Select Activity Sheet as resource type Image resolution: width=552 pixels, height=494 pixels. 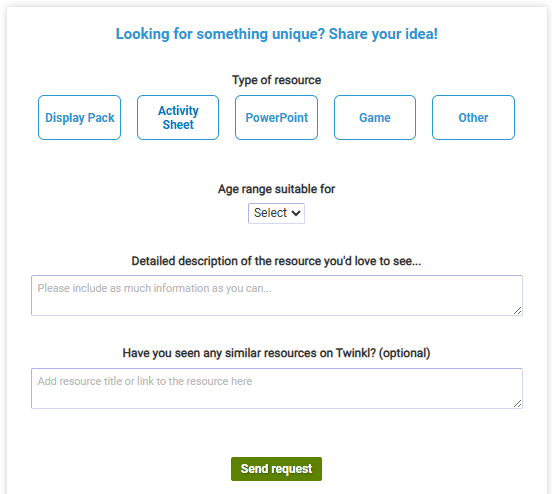tap(178, 118)
